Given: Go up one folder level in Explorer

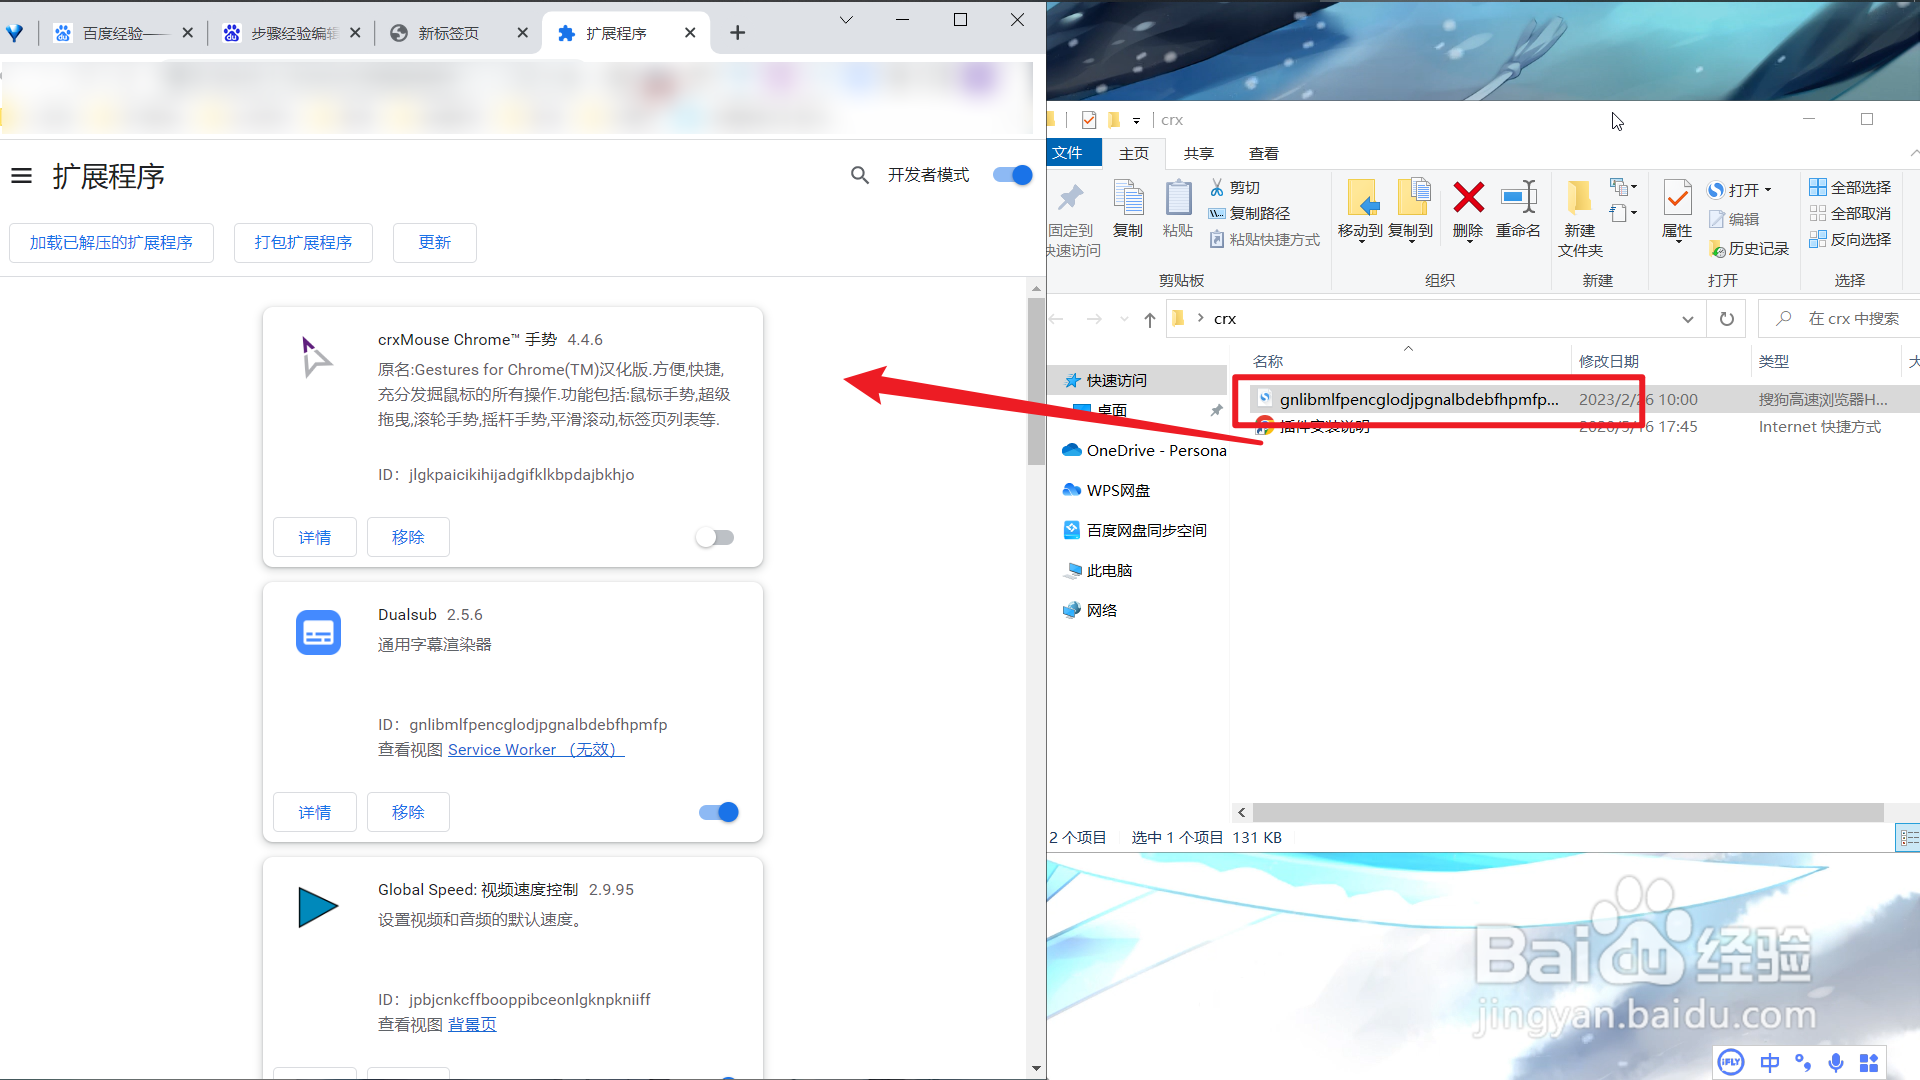Looking at the screenshot, I should [1150, 319].
